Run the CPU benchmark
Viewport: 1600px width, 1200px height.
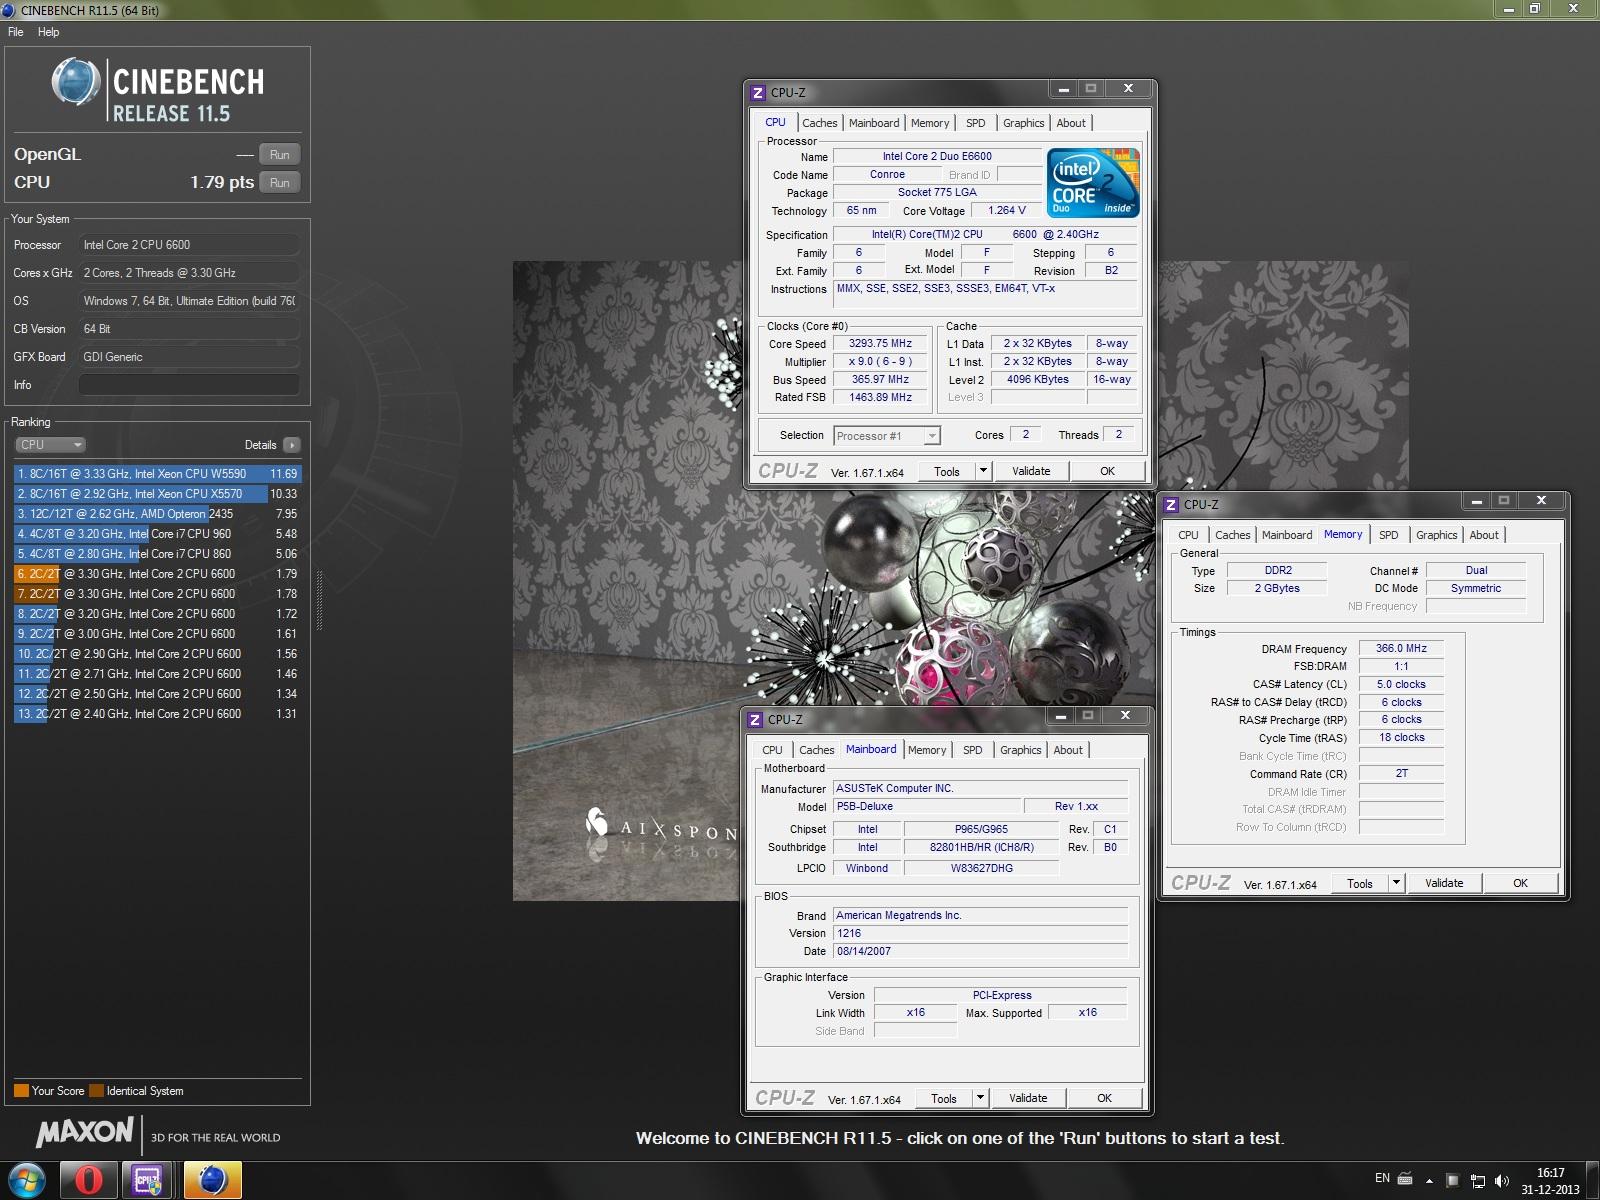(x=280, y=183)
